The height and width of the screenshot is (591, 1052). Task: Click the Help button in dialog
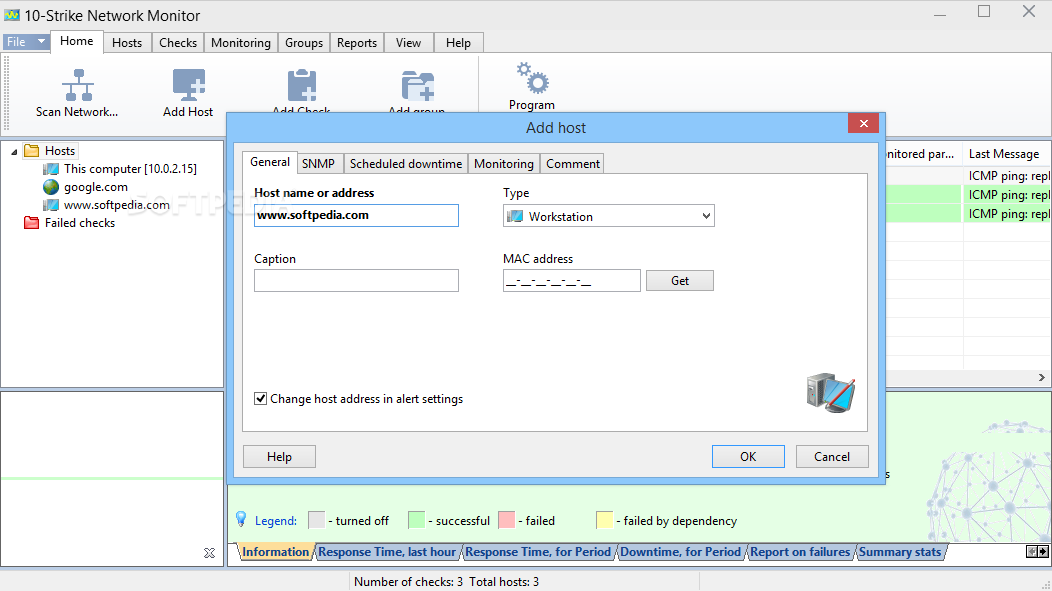click(x=279, y=456)
